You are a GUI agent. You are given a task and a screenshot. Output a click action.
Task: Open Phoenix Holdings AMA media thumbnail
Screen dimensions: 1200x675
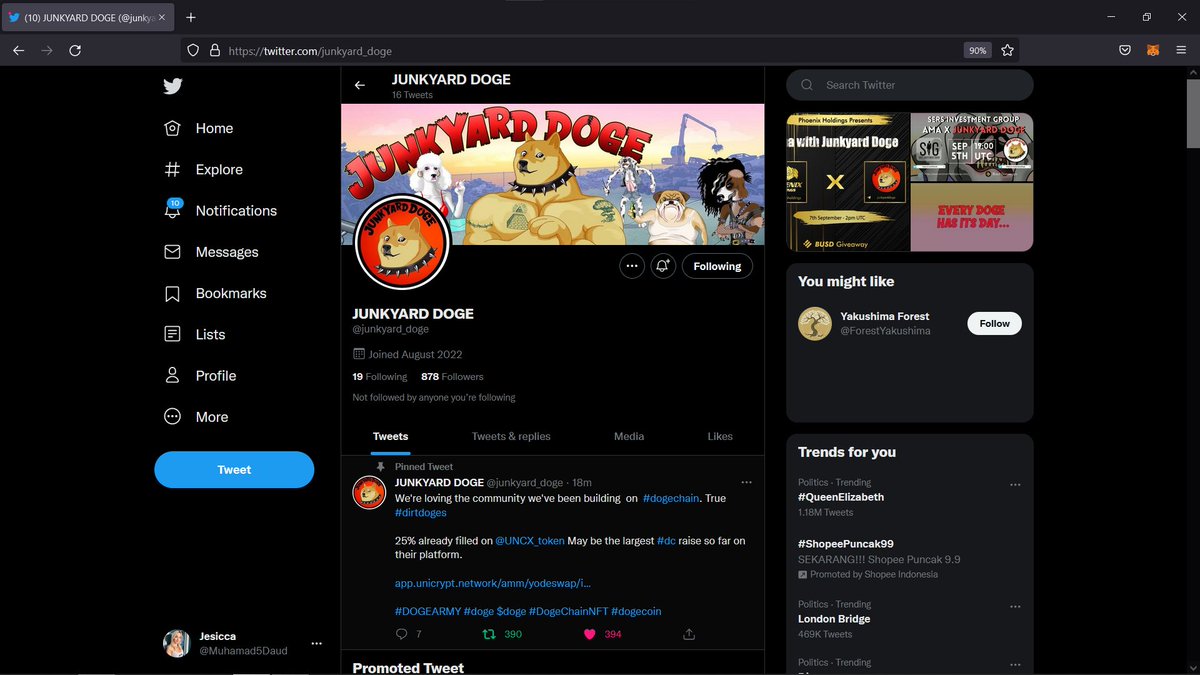point(848,182)
